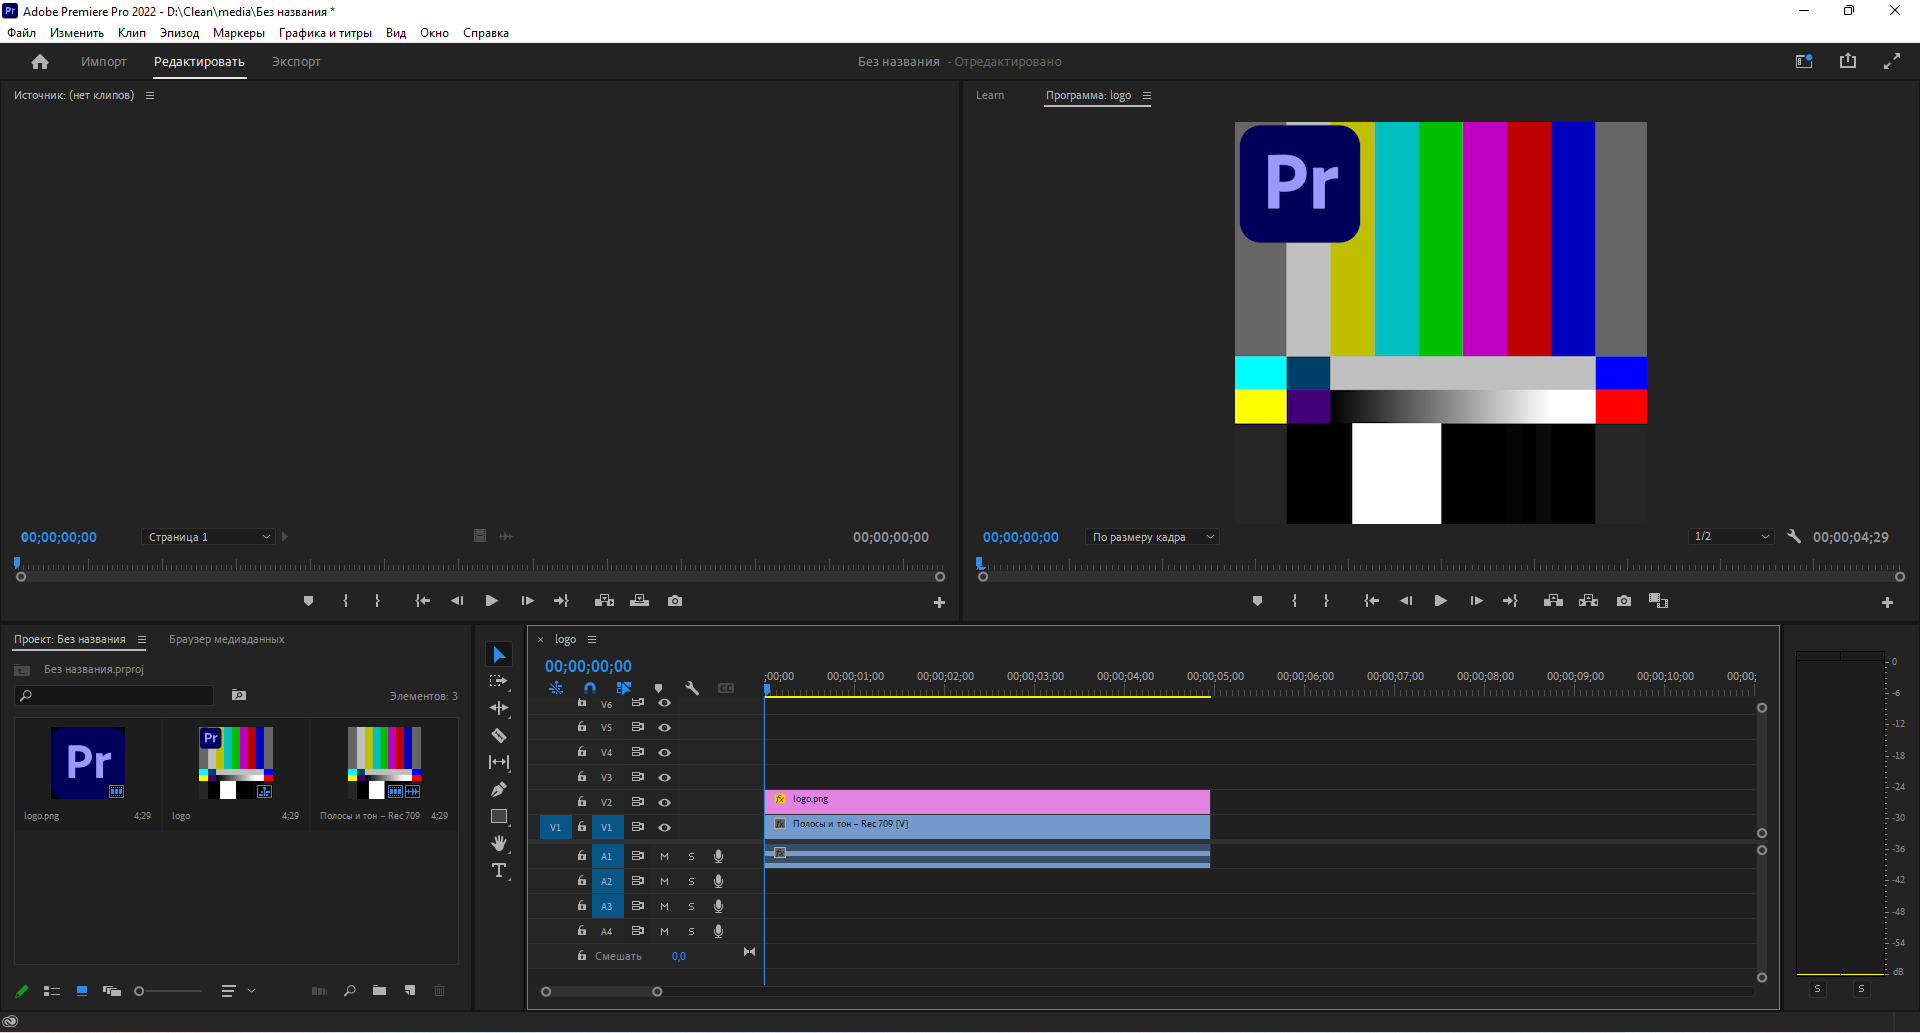This screenshot has width=1920, height=1033.
Task: Select the Razor tool
Action: tap(499, 736)
